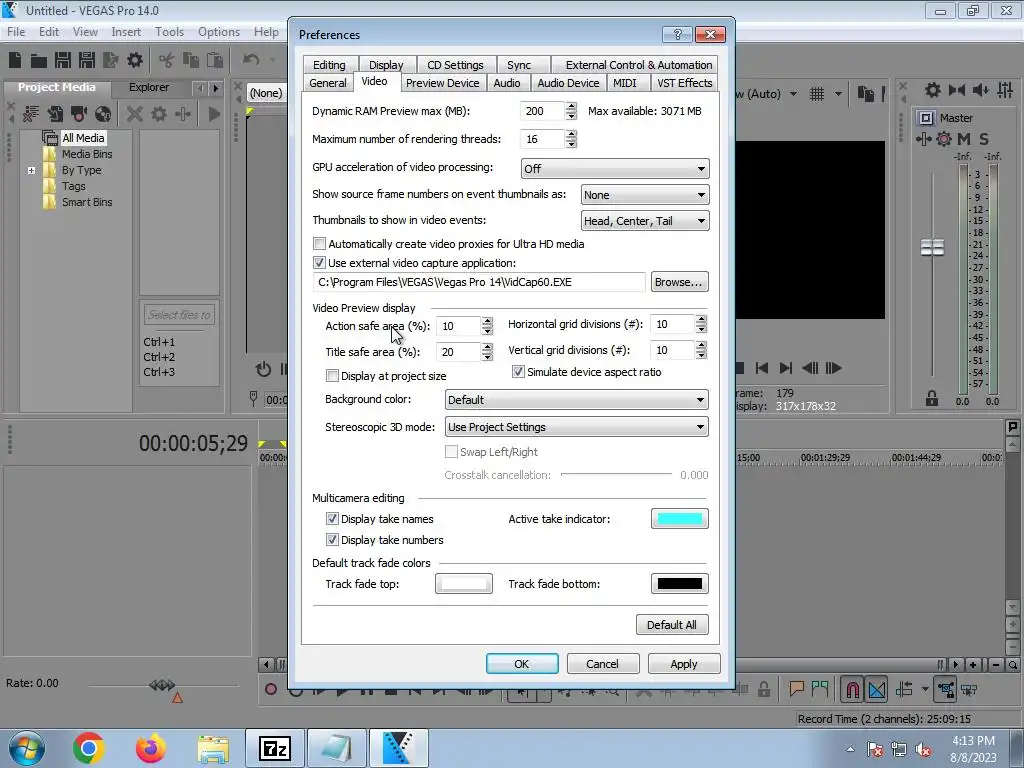Image resolution: width=1024 pixels, height=768 pixels.
Task: Click the Downmix Output icon in Master Bus
Action: pyautogui.click(x=957, y=90)
